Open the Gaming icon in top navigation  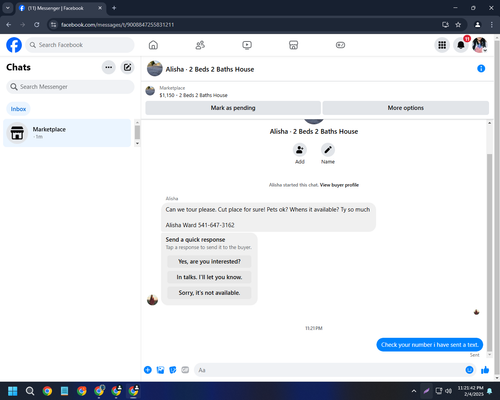point(340,45)
